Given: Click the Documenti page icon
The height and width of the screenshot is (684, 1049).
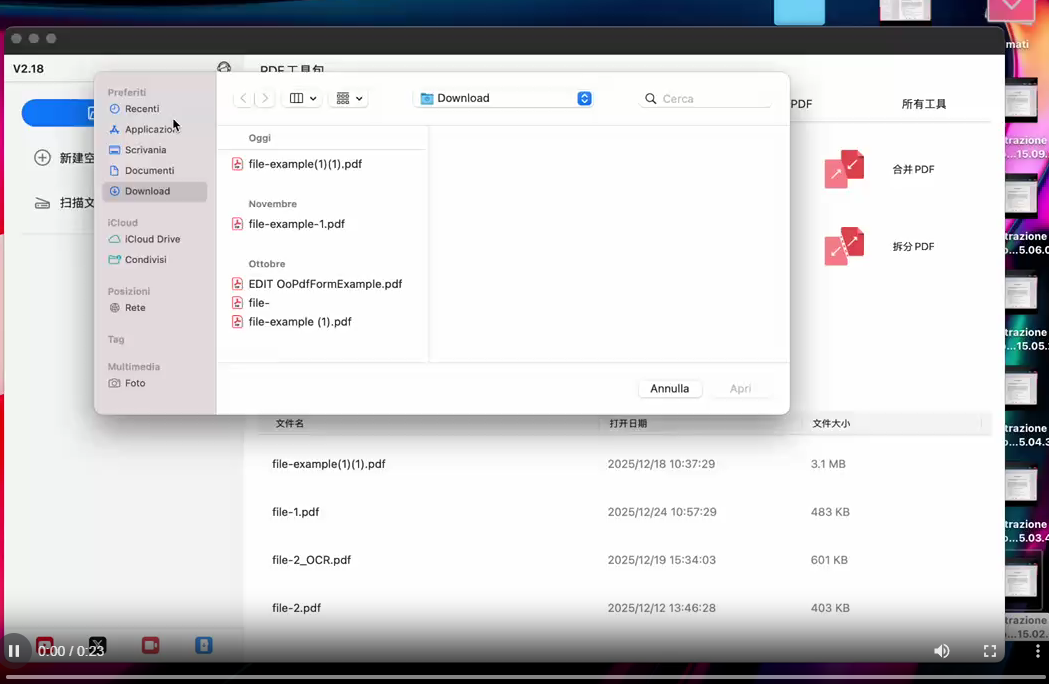Looking at the screenshot, I should point(114,171).
